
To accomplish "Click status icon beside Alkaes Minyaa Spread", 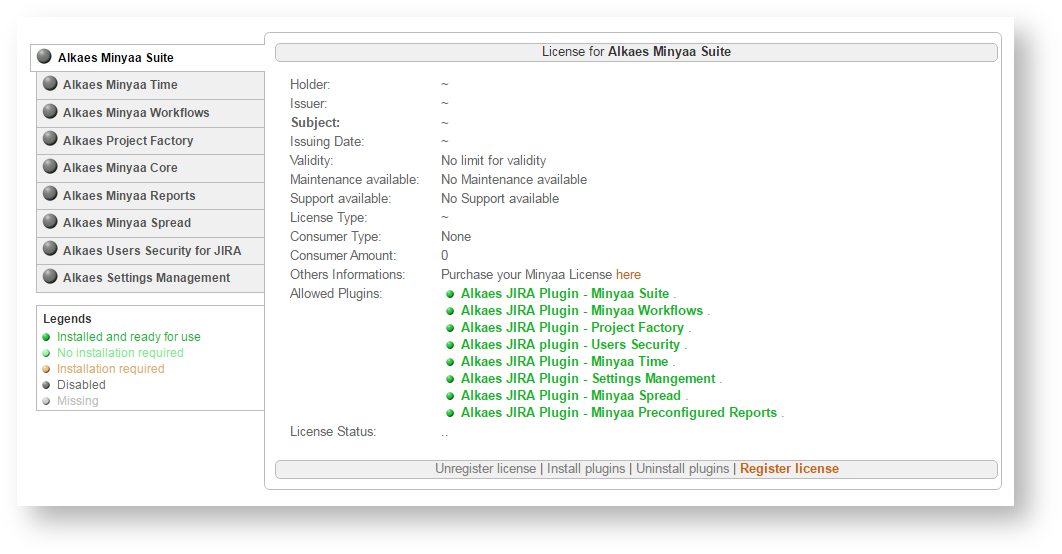I will 50,222.
